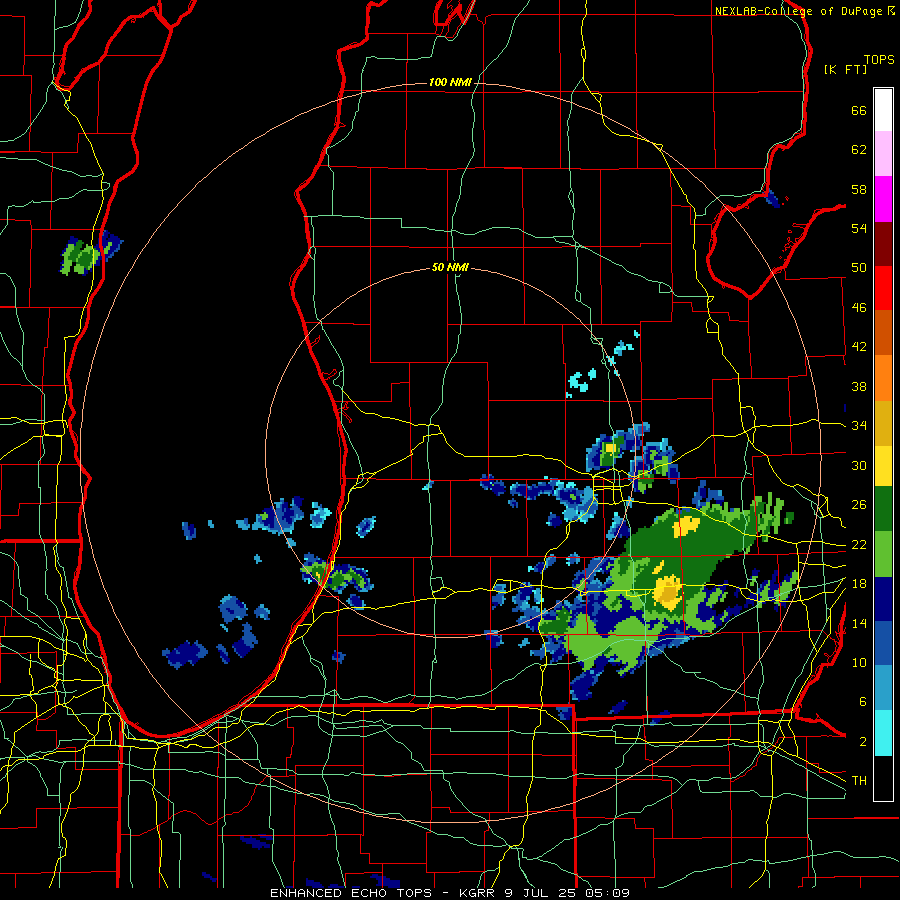Image resolution: width=900 pixels, height=900 pixels.
Task: Click the NEXLAB-College of DuPage credit text
Action: coord(804,11)
